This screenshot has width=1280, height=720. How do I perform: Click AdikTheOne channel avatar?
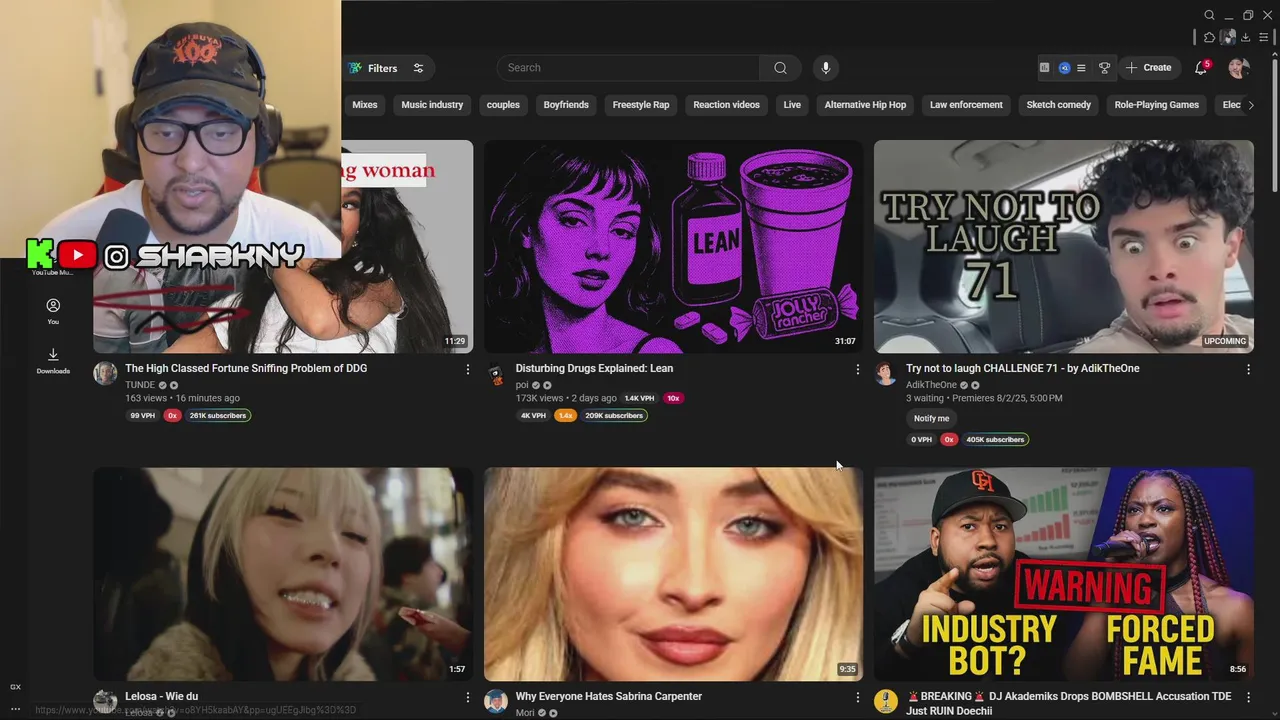coord(886,373)
